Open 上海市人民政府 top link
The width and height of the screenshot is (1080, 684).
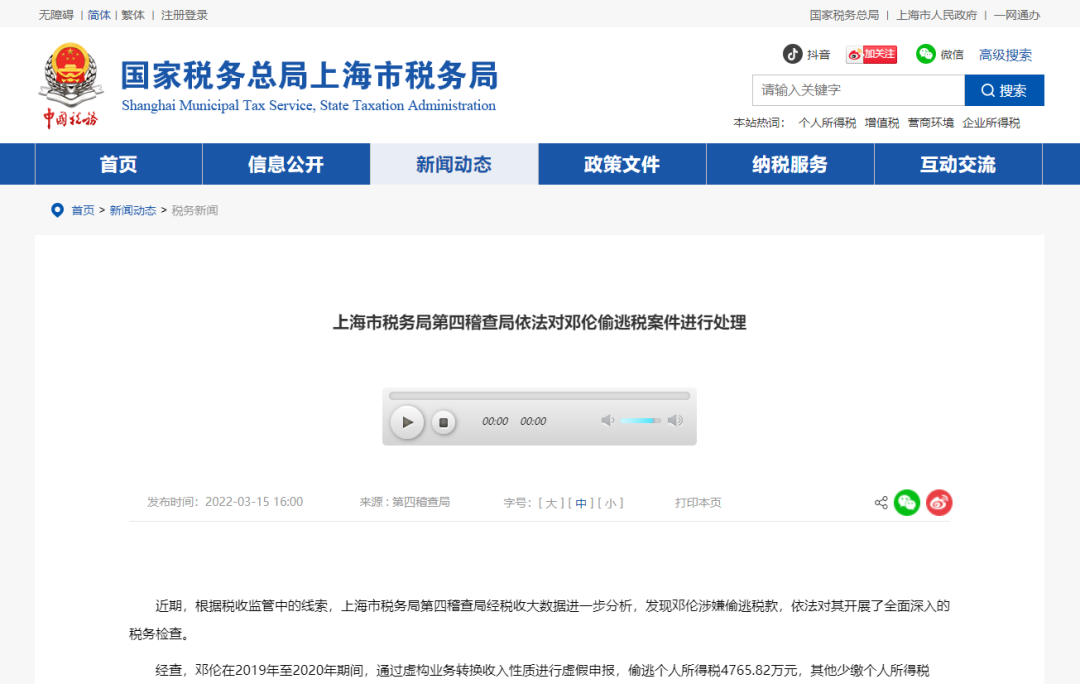(936, 15)
